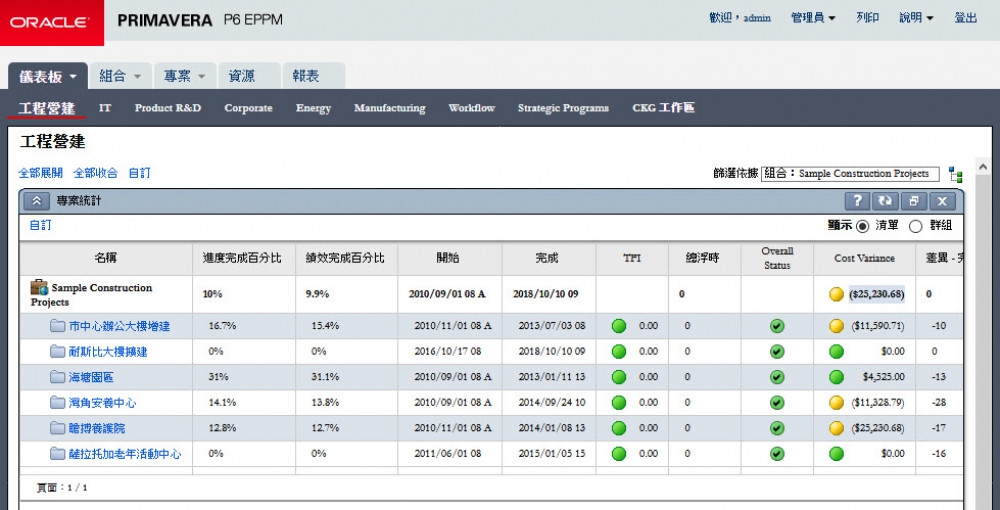Screen dimensions: 1000x510
Task: Click green TPI indicator for 市中心辦公大樓增建
Action: click(619, 326)
